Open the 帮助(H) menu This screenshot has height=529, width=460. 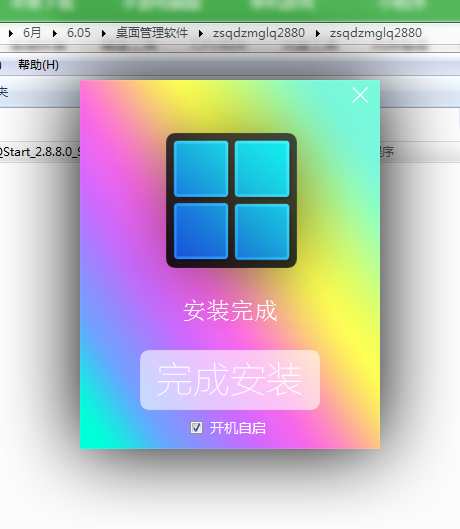click(38, 64)
